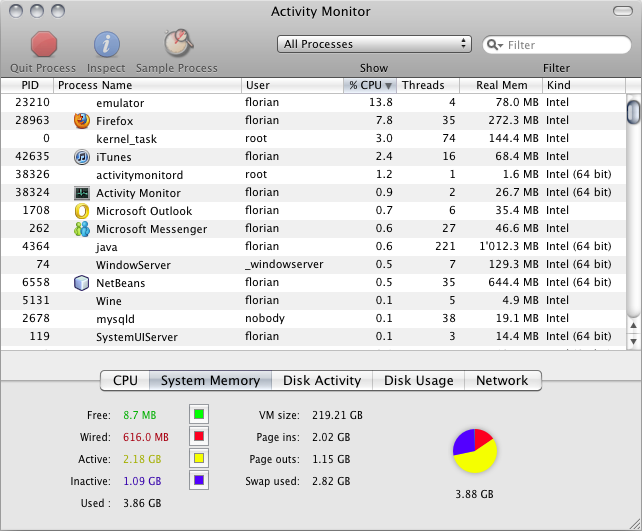This screenshot has height=531, width=642.
Task: Select the iTunes process icon
Action: [x=82, y=157]
